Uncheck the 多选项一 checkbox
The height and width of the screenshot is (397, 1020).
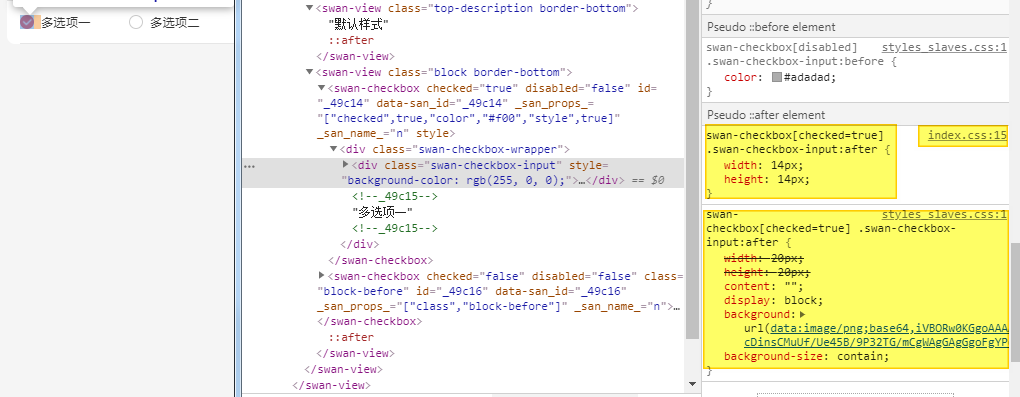pyautogui.click(x=27, y=22)
